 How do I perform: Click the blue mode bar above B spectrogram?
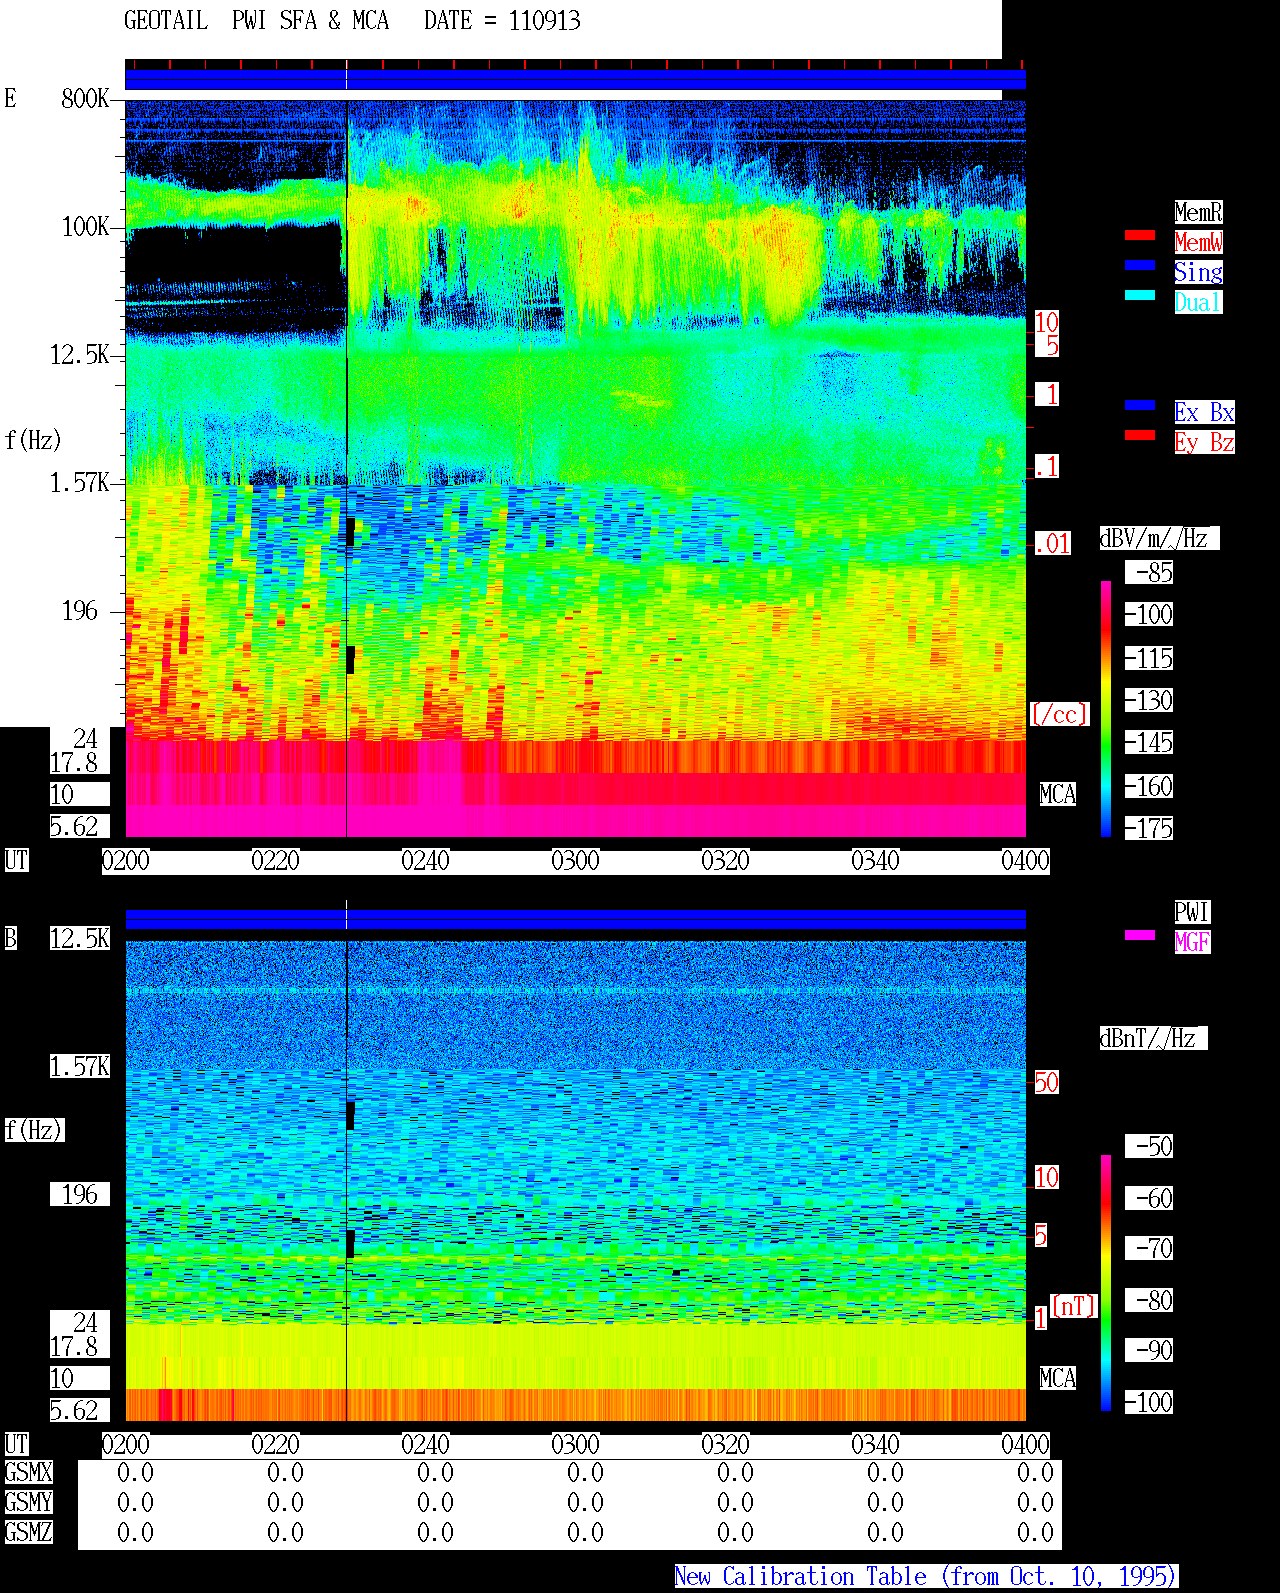(575, 919)
